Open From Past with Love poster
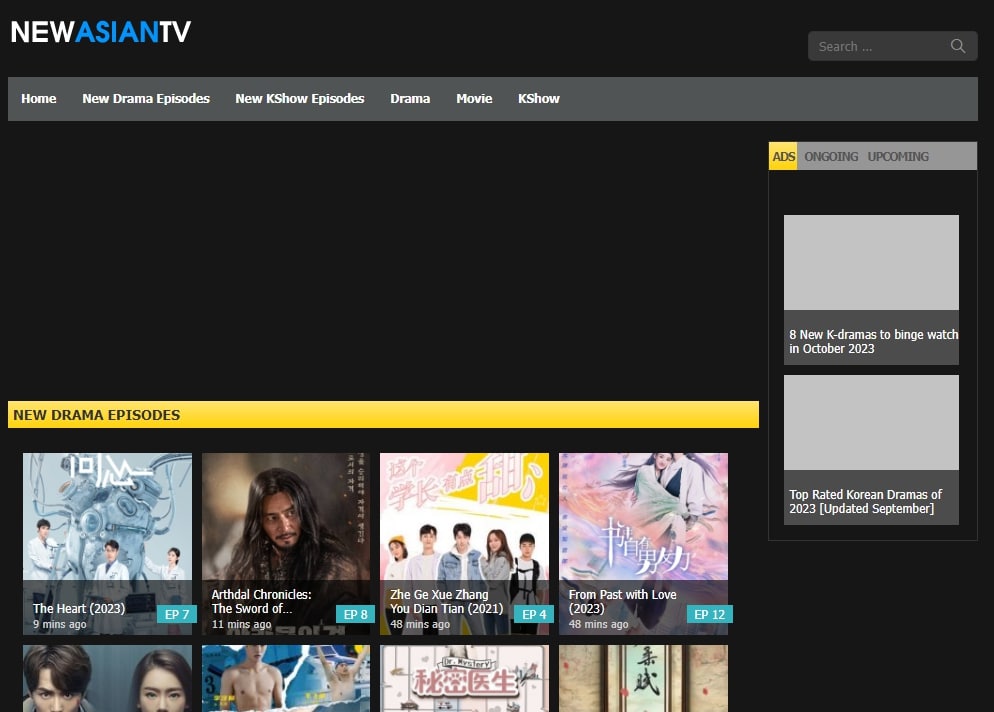The height and width of the screenshot is (712, 994). click(643, 520)
